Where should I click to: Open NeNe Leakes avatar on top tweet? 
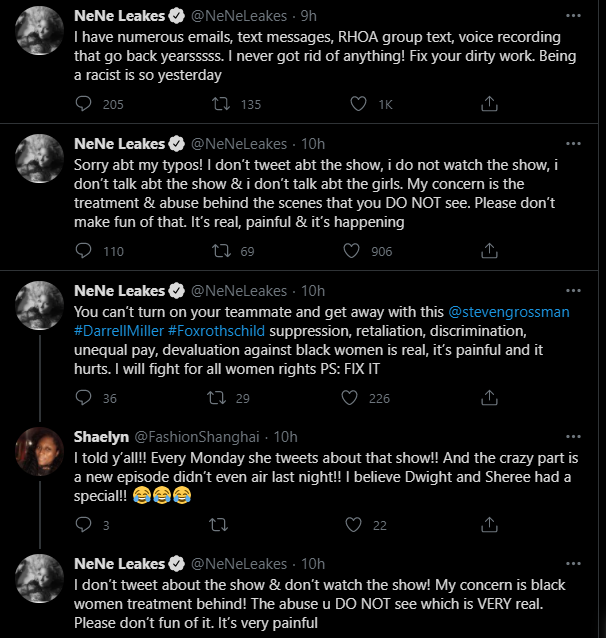tap(39, 31)
